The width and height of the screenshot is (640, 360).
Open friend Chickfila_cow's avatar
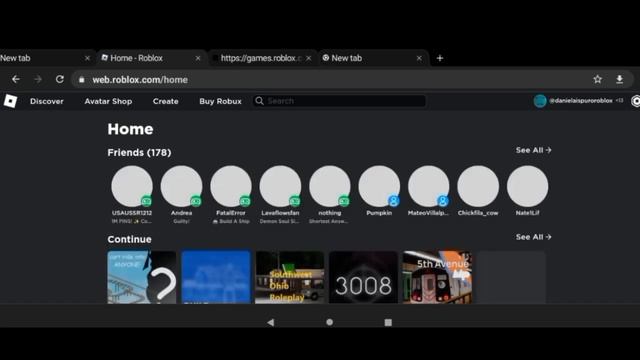click(x=478, y=186)
